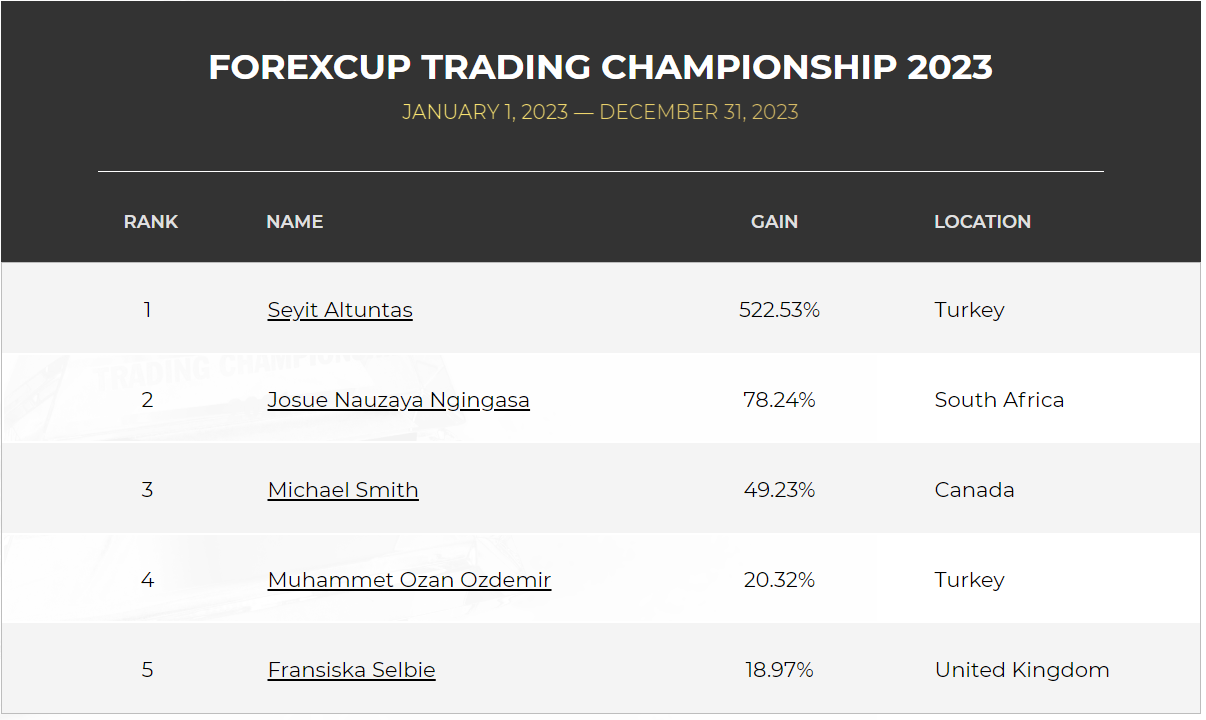1206x720 pixels.
Task: Open Muhammet Ozan Ozdemir profile link
Action: [x=409, y=580]
